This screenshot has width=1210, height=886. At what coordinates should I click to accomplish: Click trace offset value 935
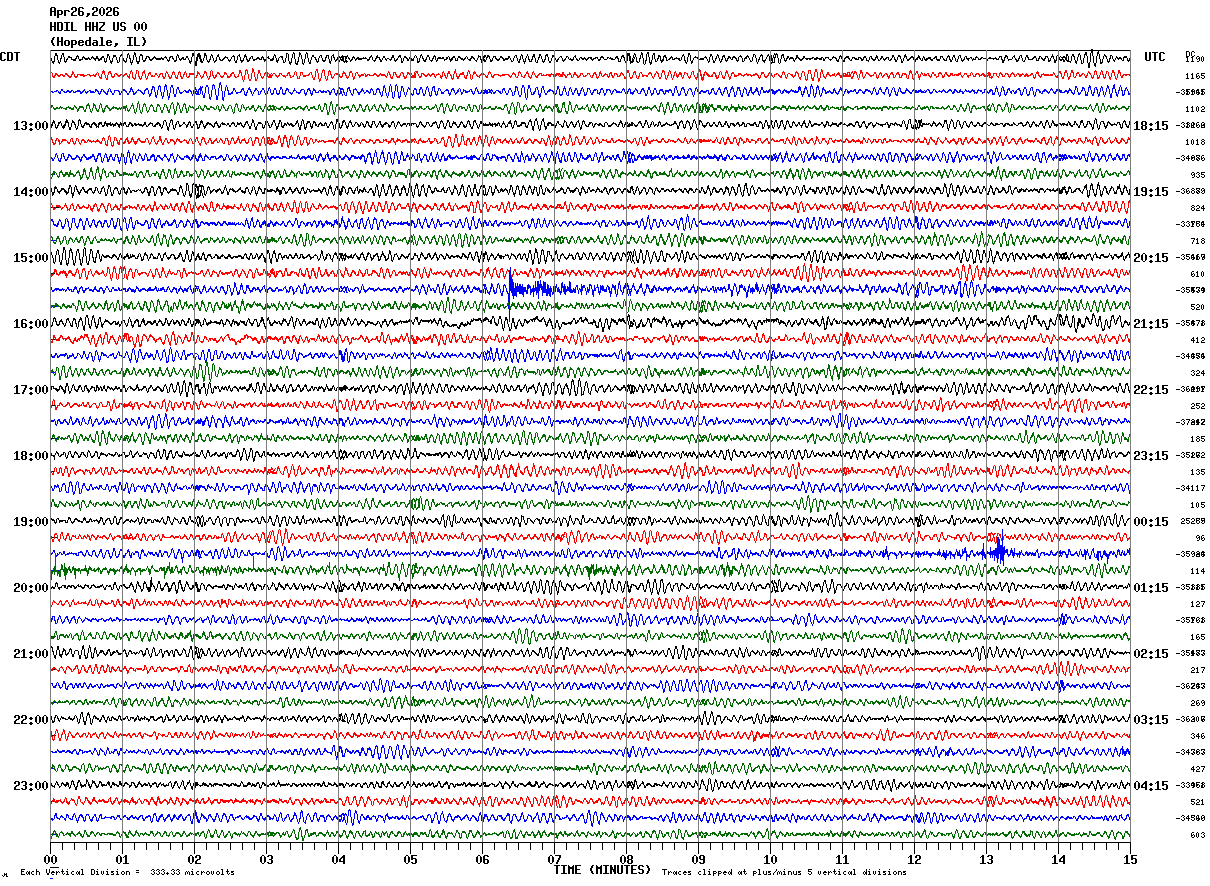pos(1197,175)
